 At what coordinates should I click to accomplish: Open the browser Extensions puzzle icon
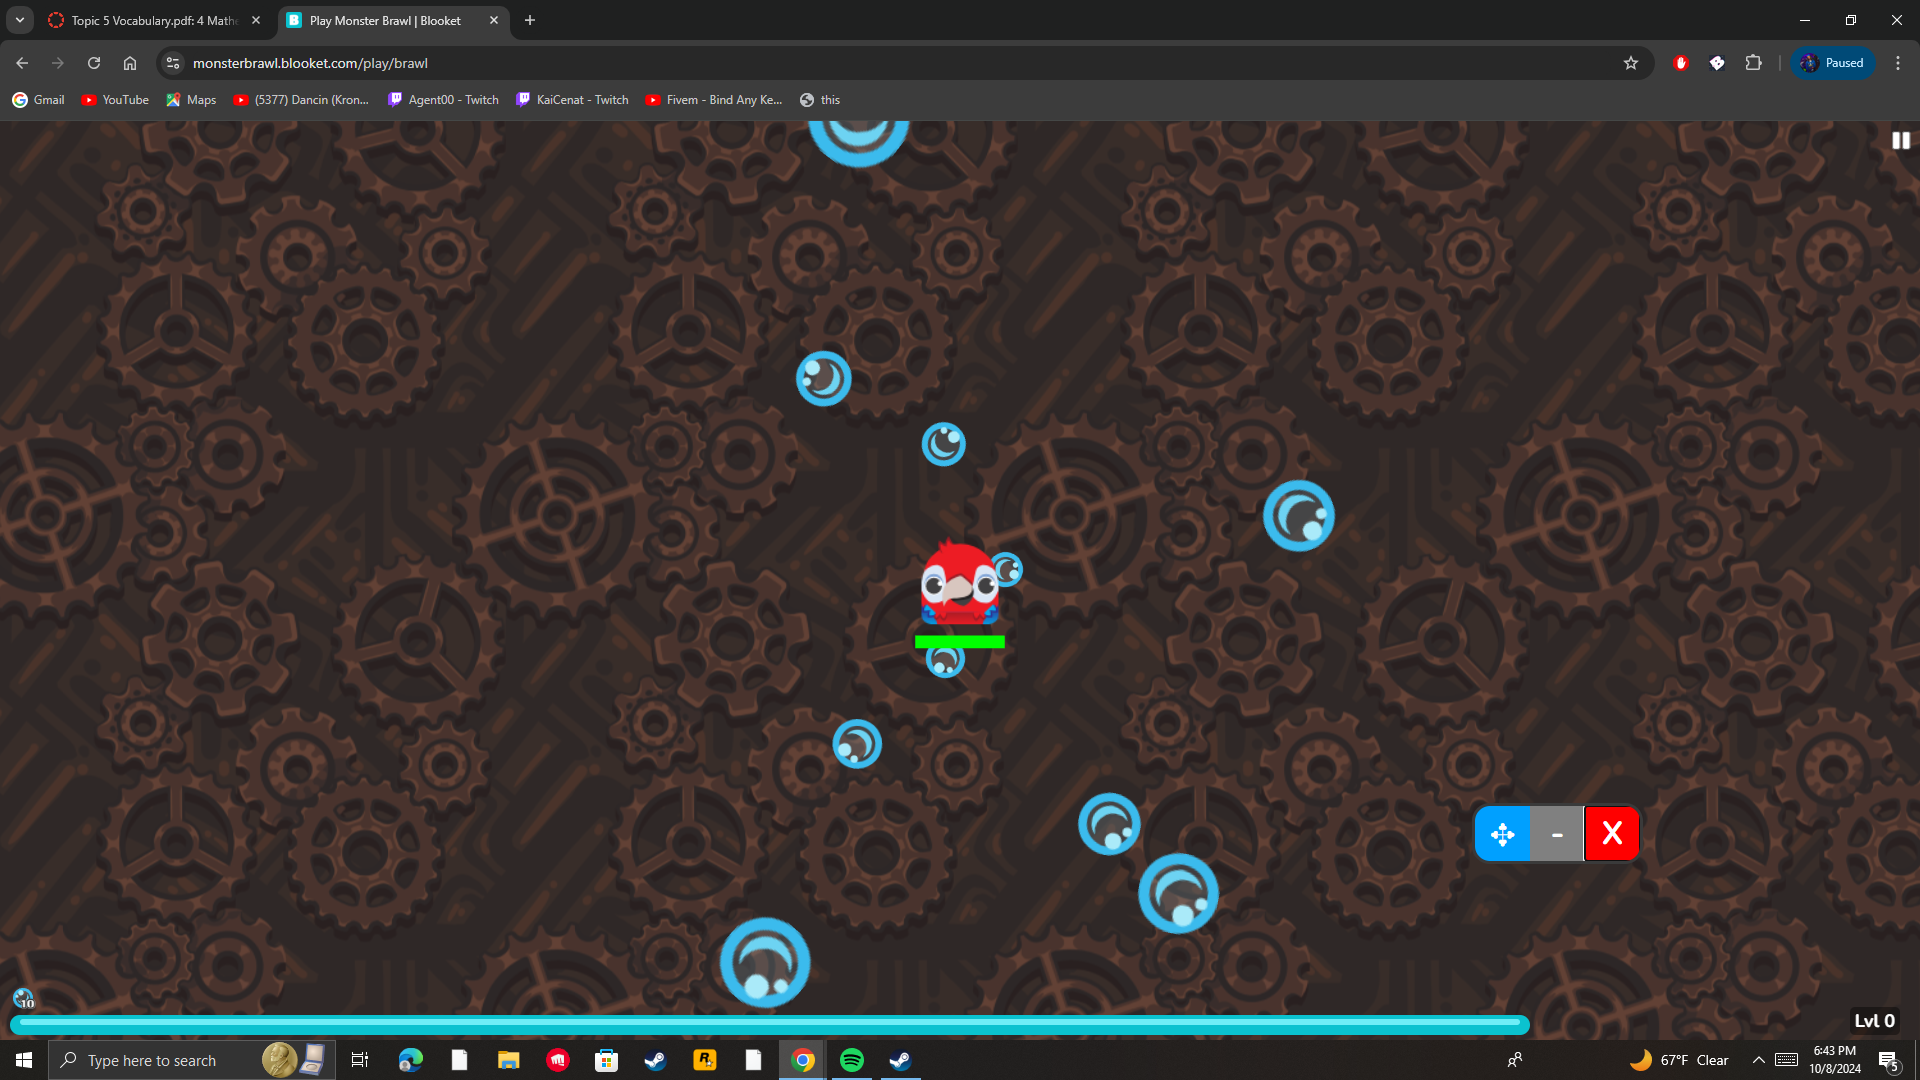click(1753, 63)
